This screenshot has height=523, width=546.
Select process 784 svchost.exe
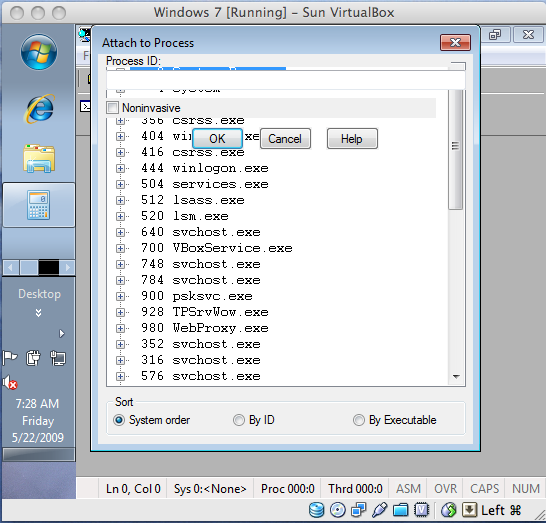[201, 280]
